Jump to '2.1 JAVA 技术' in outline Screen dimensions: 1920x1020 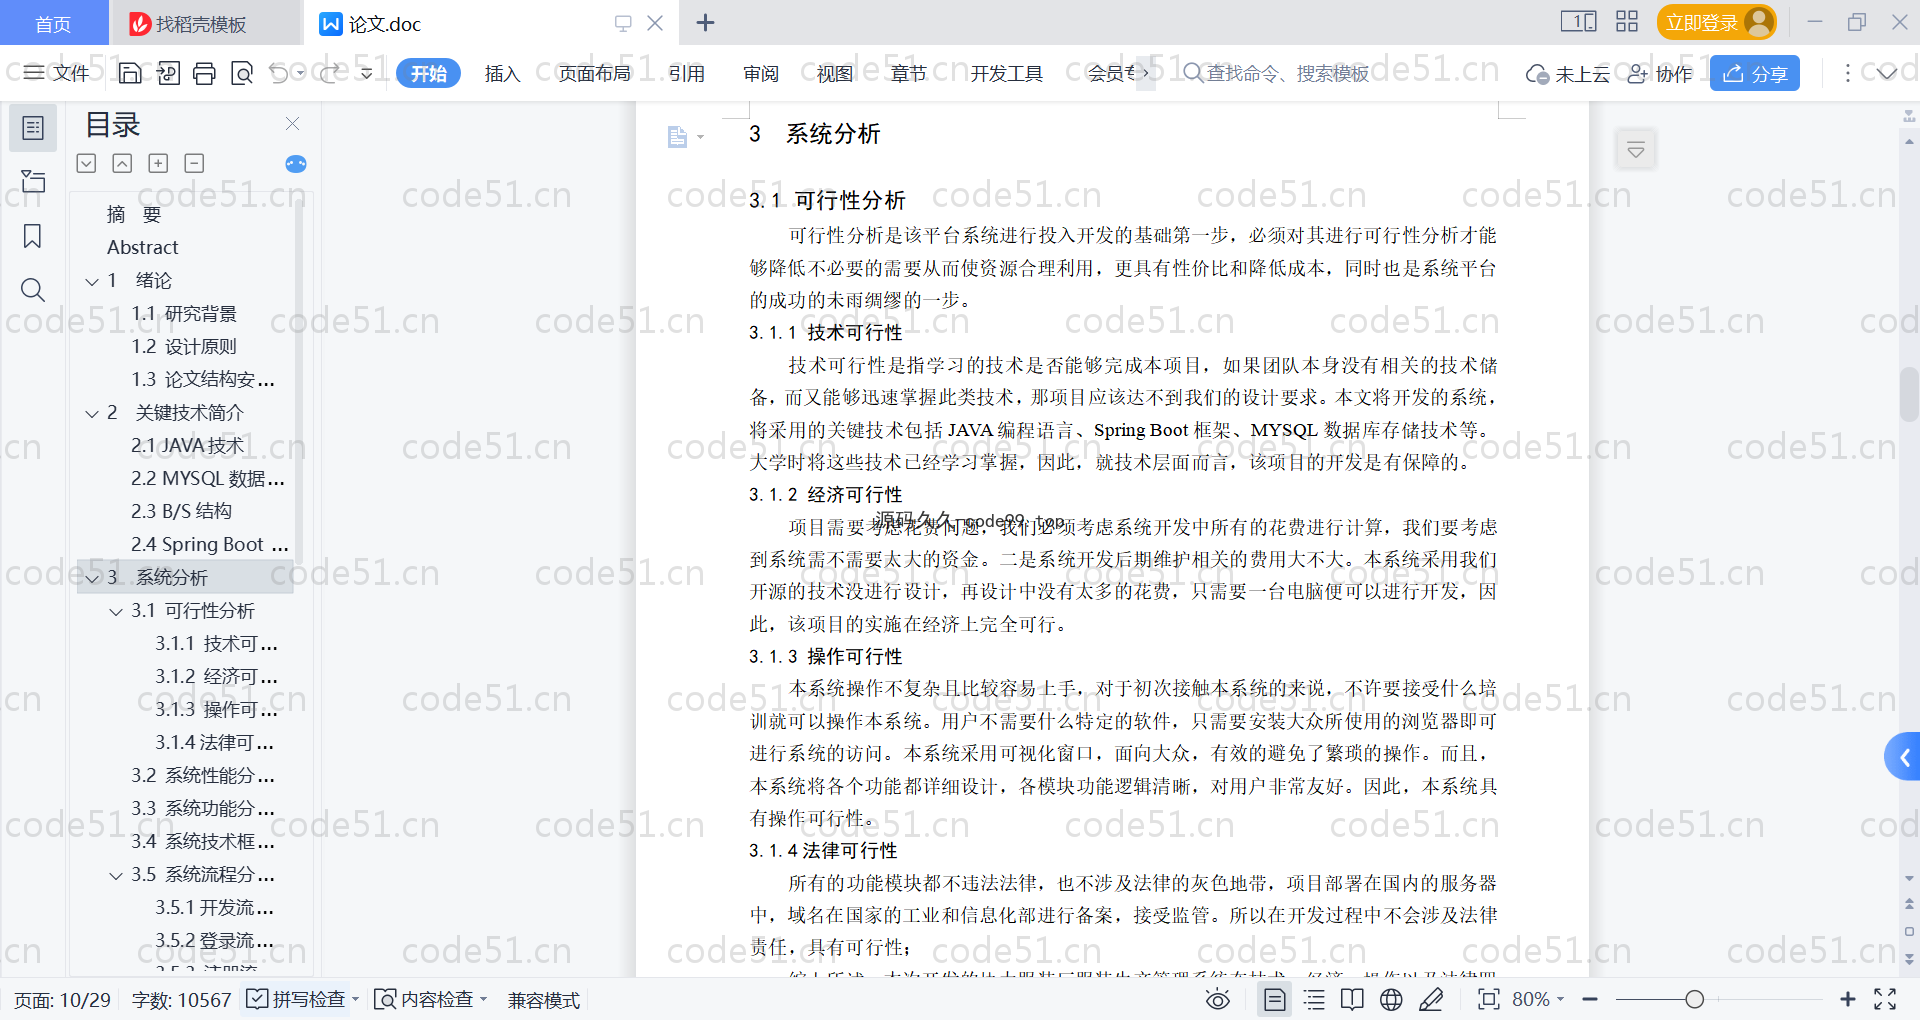pyautogui.click(x=187, y=446)
